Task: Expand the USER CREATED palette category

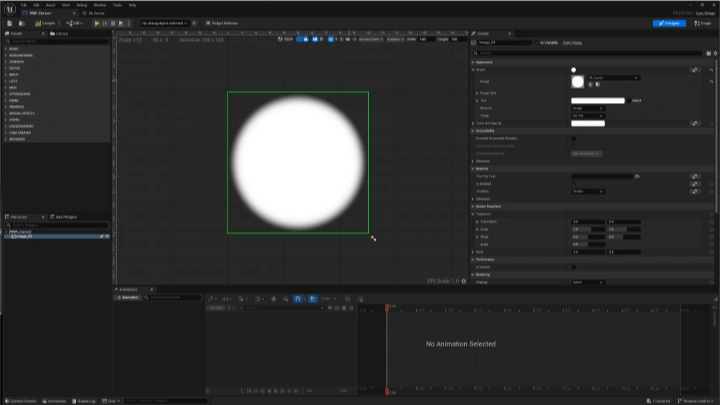Action: pyautogui.click(x=19, y=132)
